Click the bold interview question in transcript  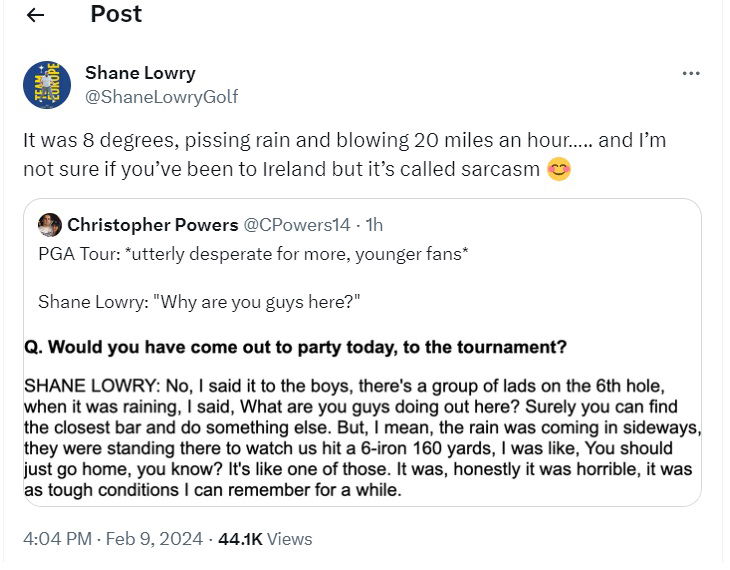click(295, 348)
